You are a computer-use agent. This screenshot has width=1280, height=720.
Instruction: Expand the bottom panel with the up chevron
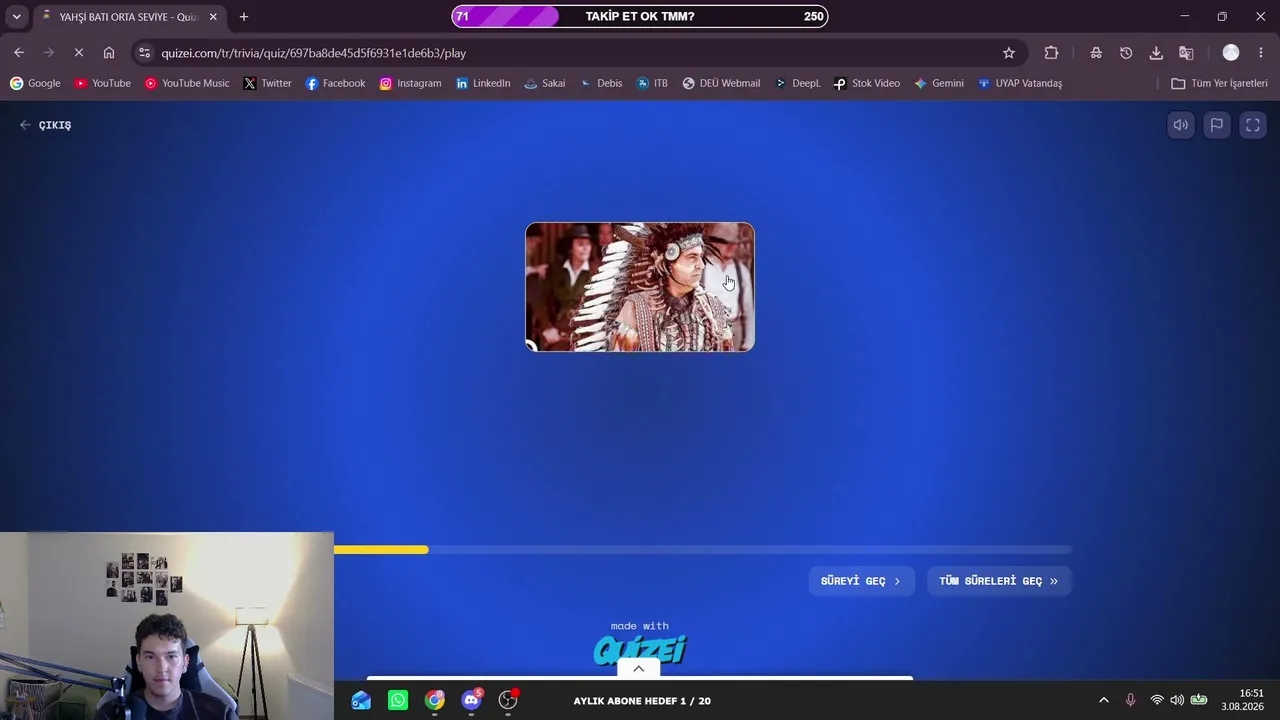coord(638,669)
